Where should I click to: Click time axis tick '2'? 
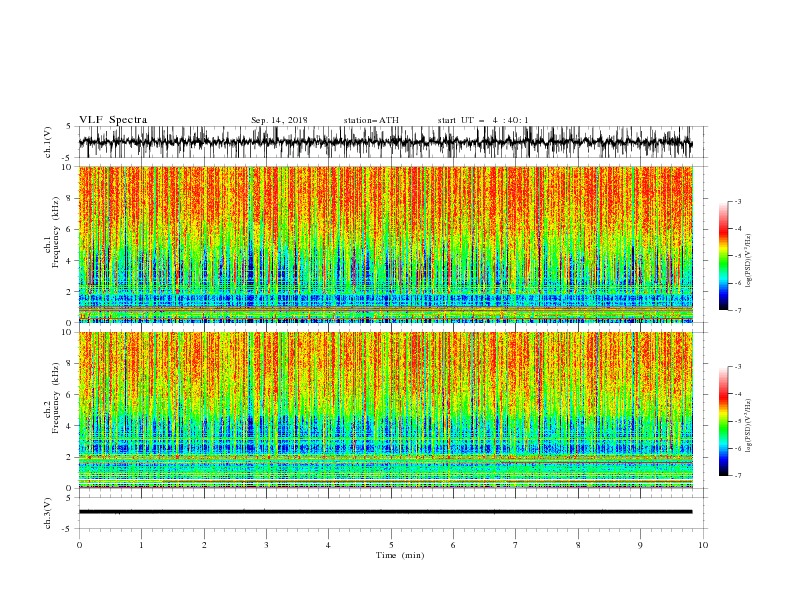[204, 545]
